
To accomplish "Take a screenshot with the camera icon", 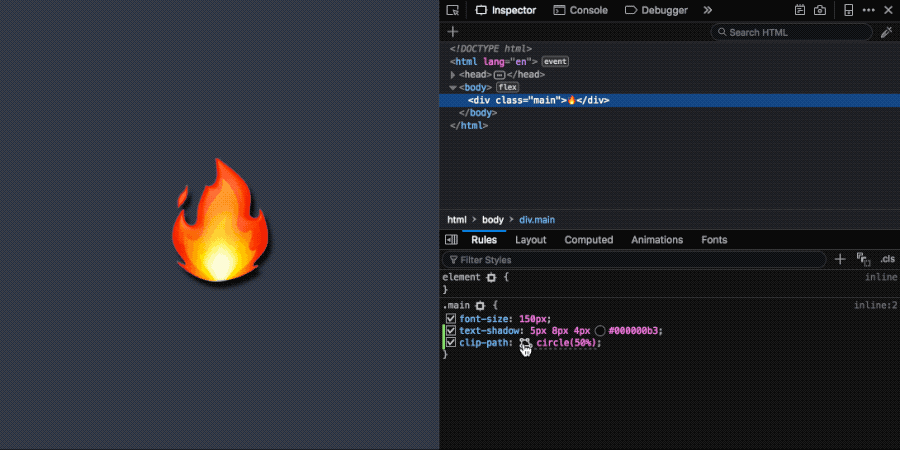I will [820, 10].
